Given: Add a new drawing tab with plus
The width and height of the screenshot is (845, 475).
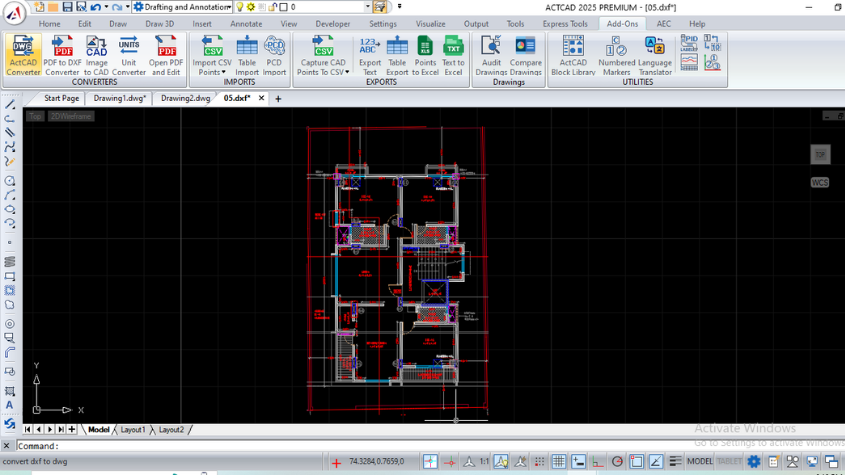Looking at the screenshot, I should point(278,99).
